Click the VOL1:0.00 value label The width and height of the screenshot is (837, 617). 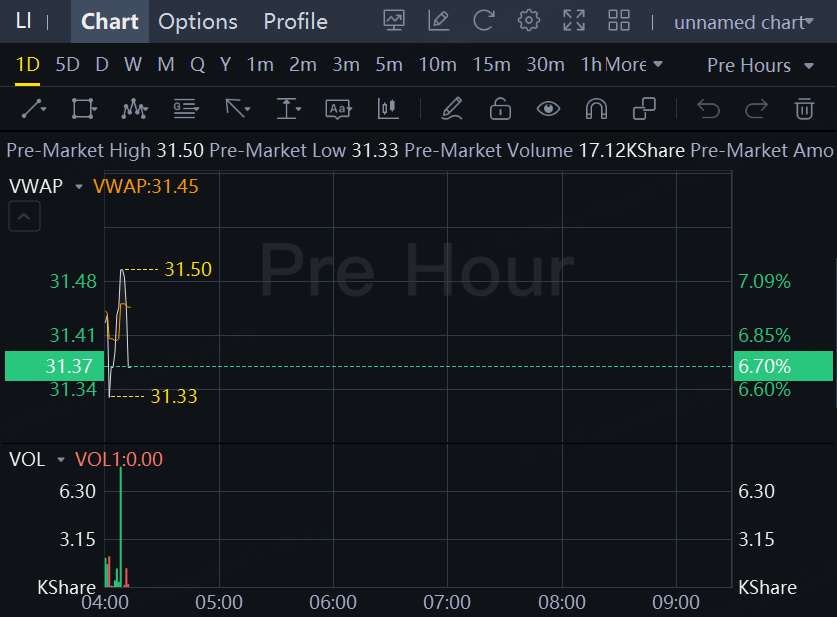tap(119, 460)
